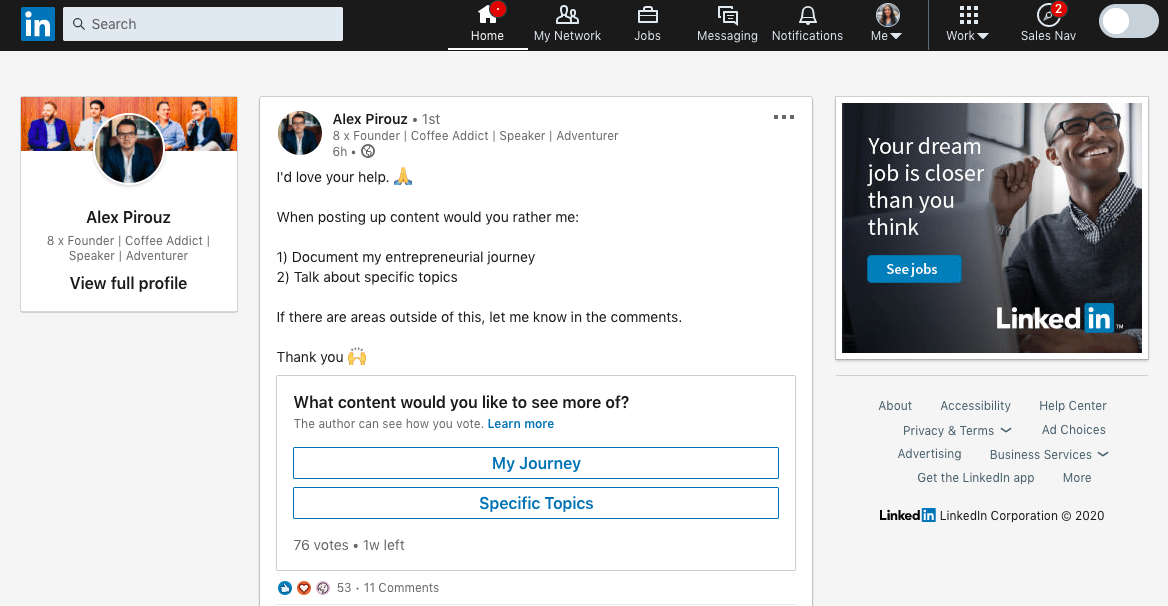Click Alex Pirouz's name in the sidebar card
The image size is (1168, 606).
point(128,217)
